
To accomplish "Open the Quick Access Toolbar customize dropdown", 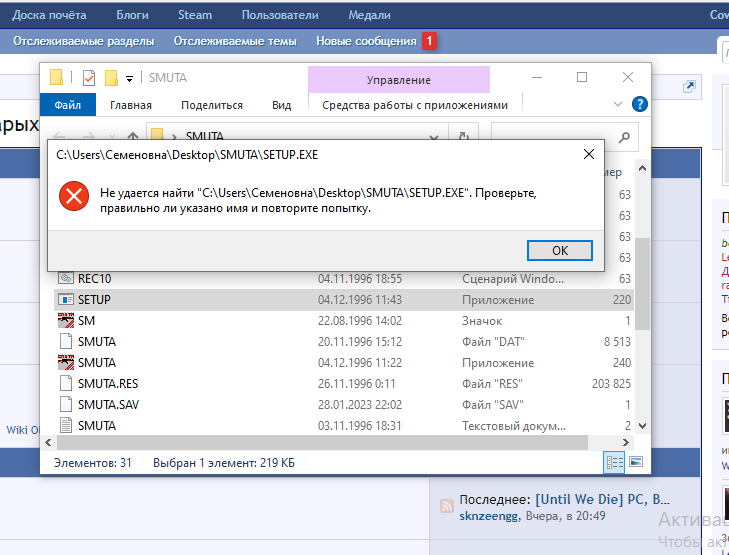I will point(128,78).
